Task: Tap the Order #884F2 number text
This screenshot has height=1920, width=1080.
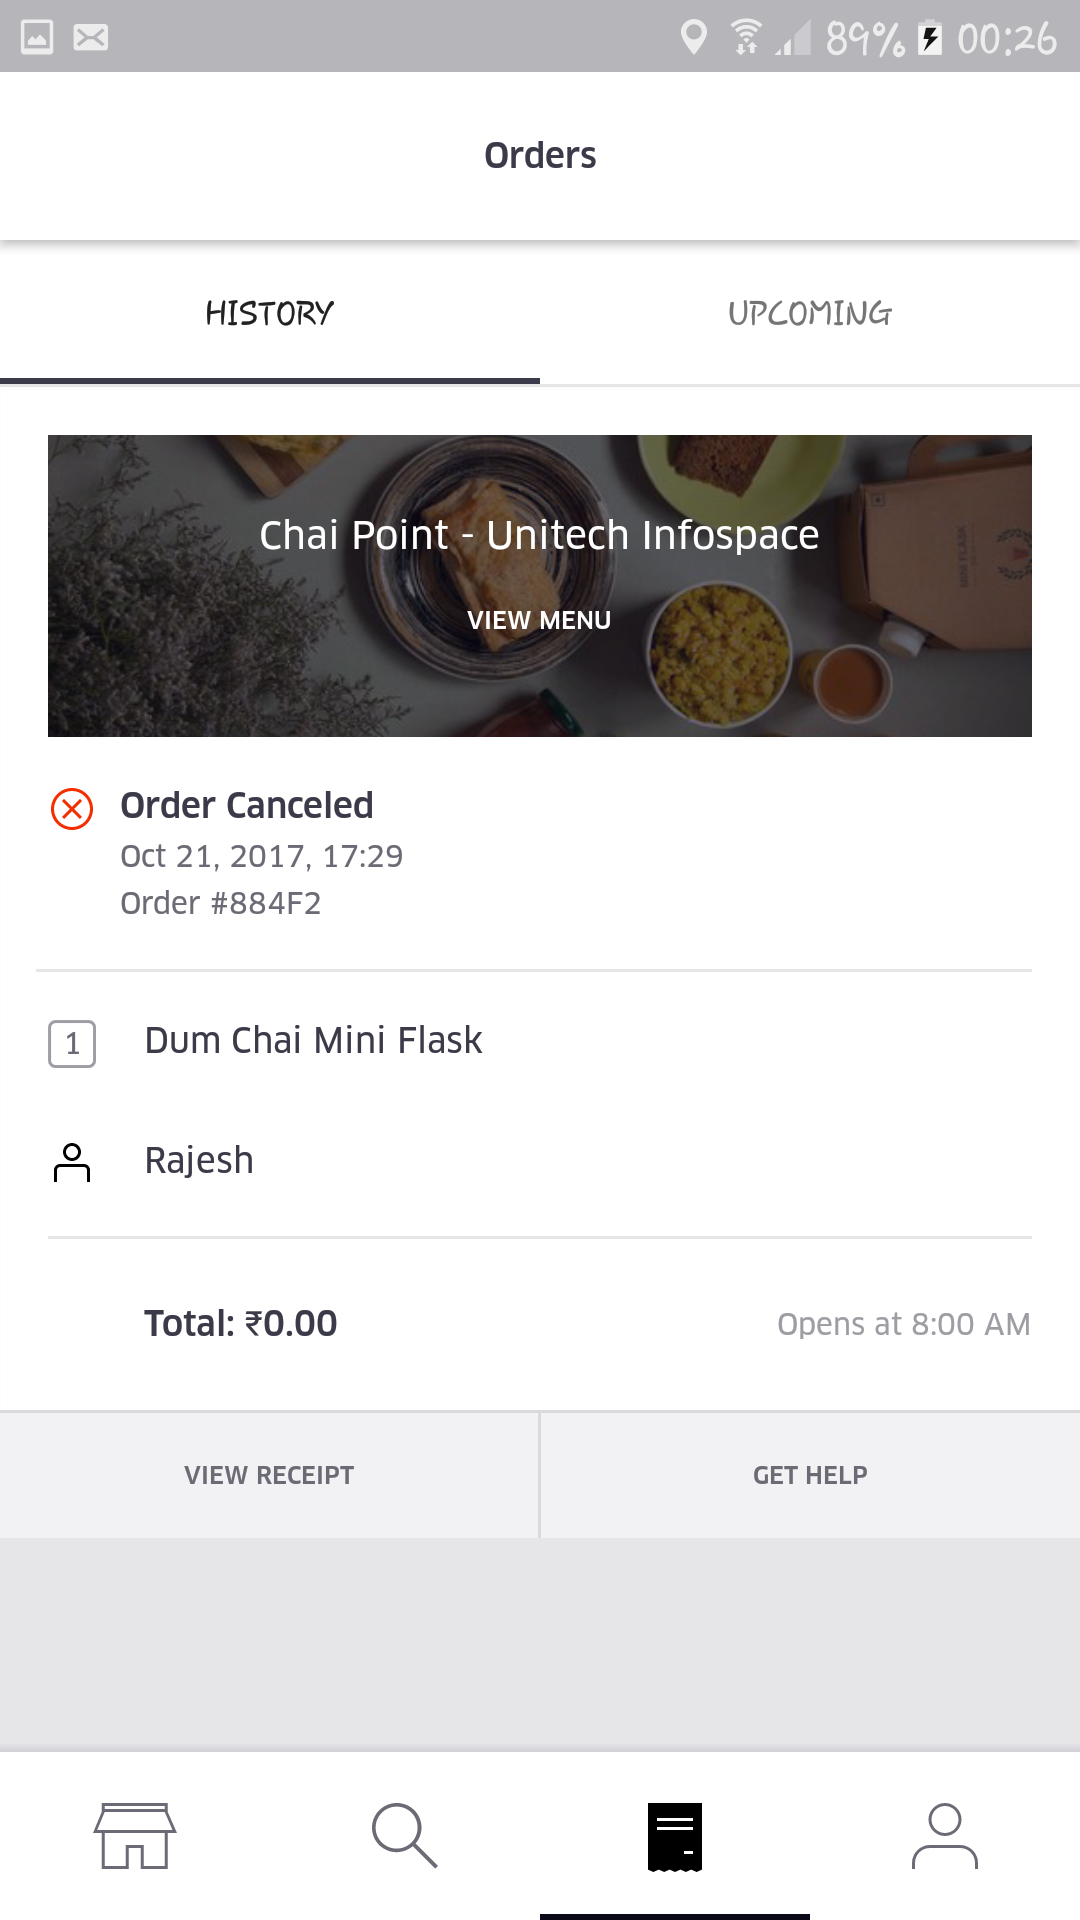Action: tap(221, 903)
